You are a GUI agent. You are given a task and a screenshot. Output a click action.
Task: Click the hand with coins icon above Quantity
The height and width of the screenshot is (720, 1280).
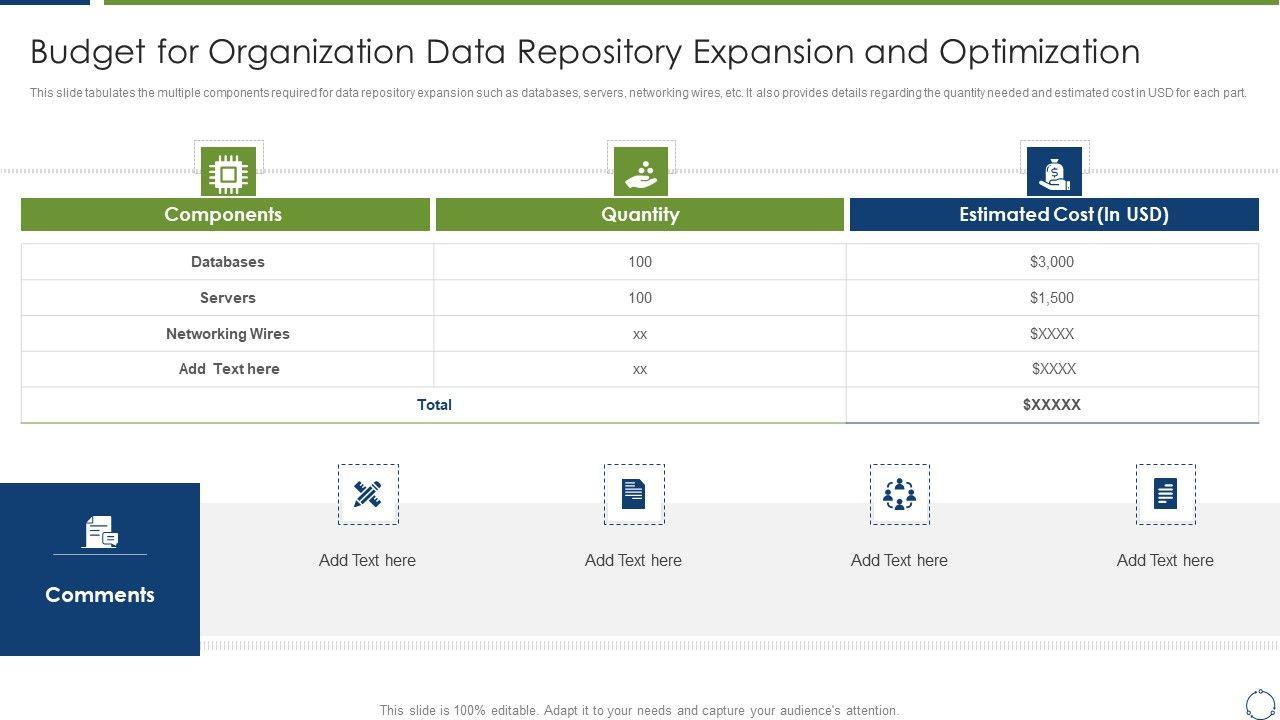click(640, 173)
